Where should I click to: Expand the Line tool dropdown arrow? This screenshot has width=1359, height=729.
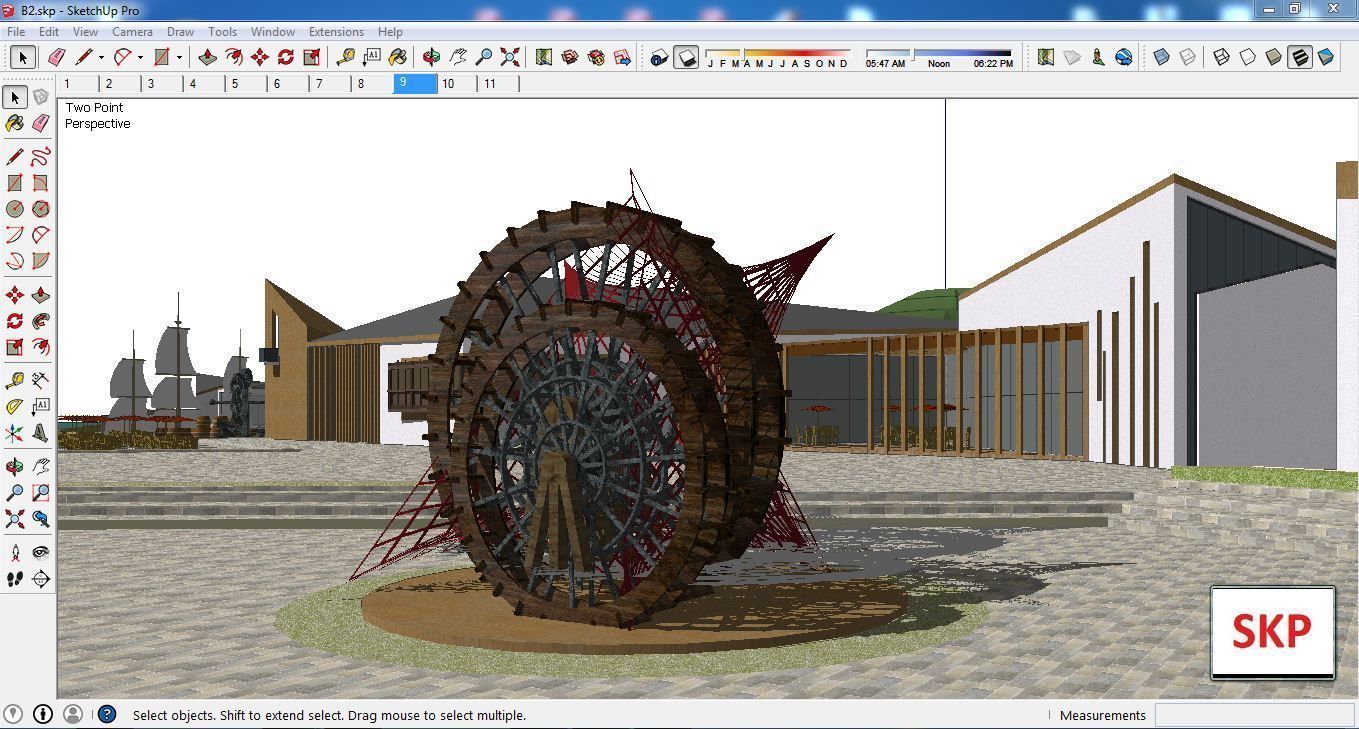[100, 57]
